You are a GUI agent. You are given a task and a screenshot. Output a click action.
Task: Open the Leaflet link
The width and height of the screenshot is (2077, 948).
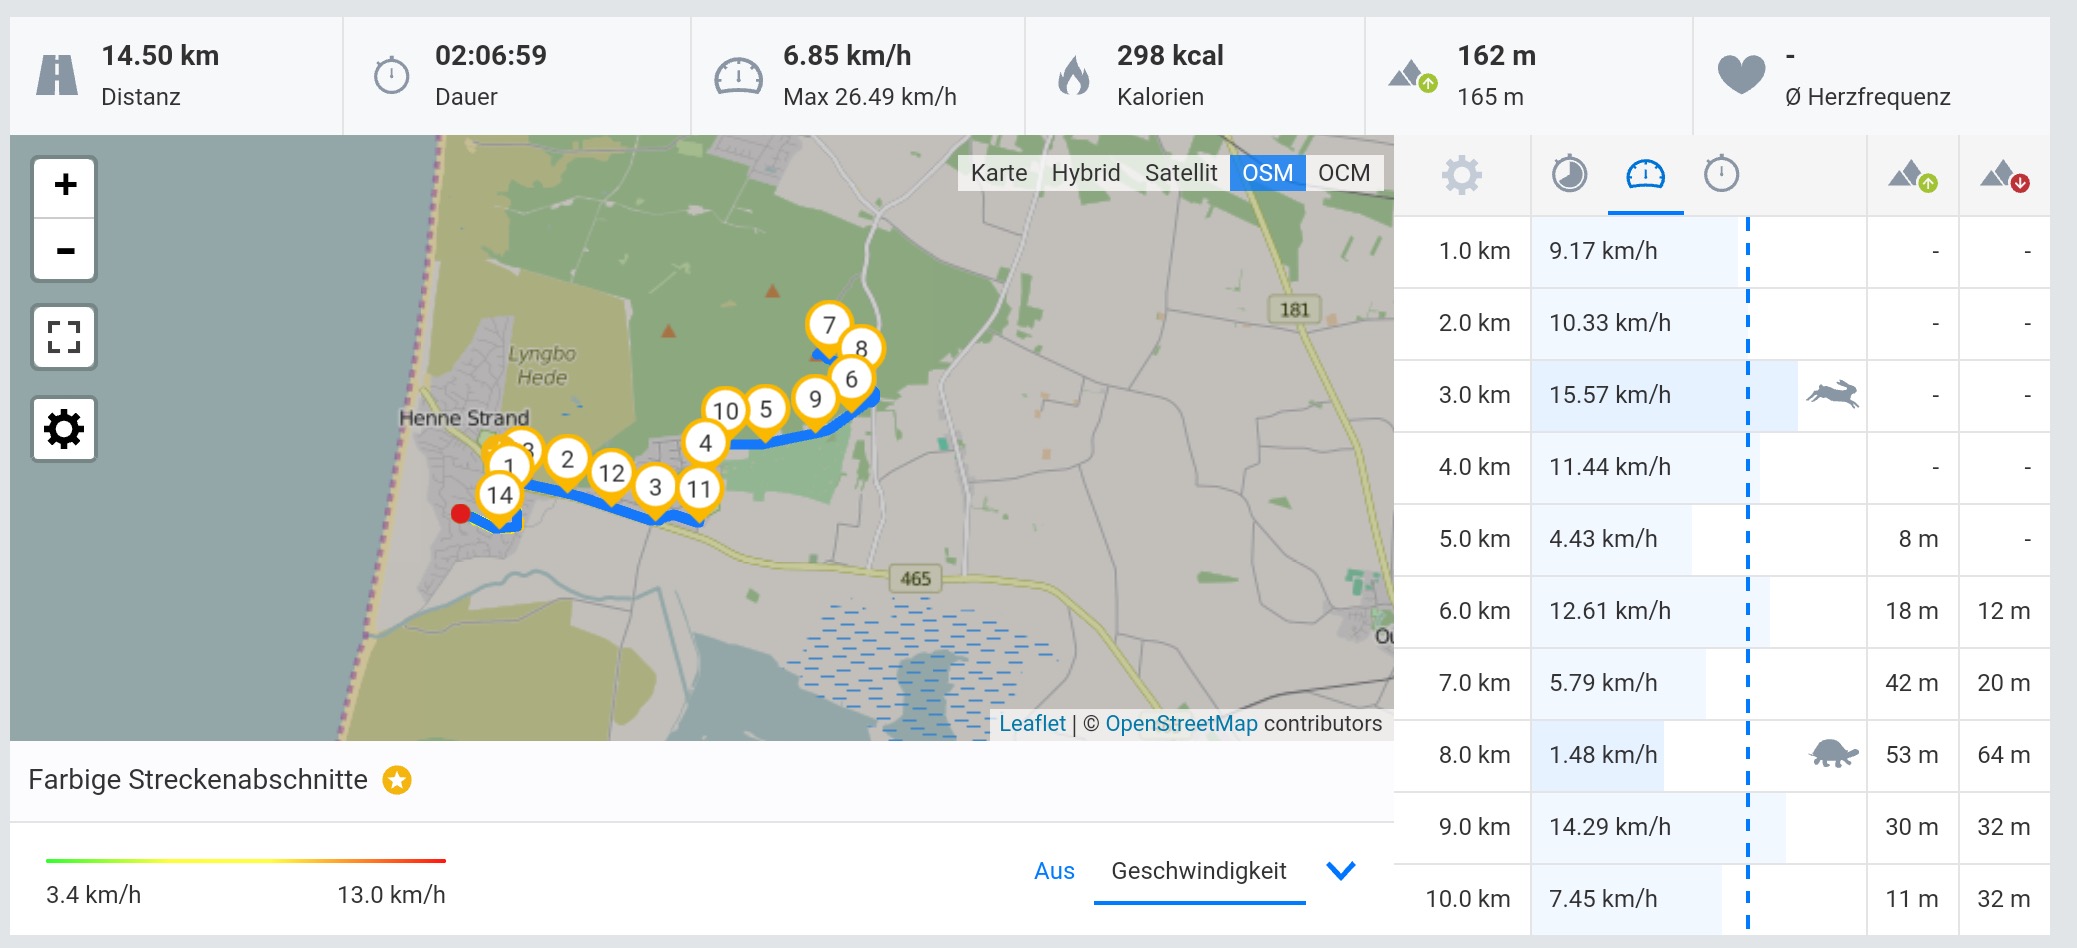pos(1032,723)
